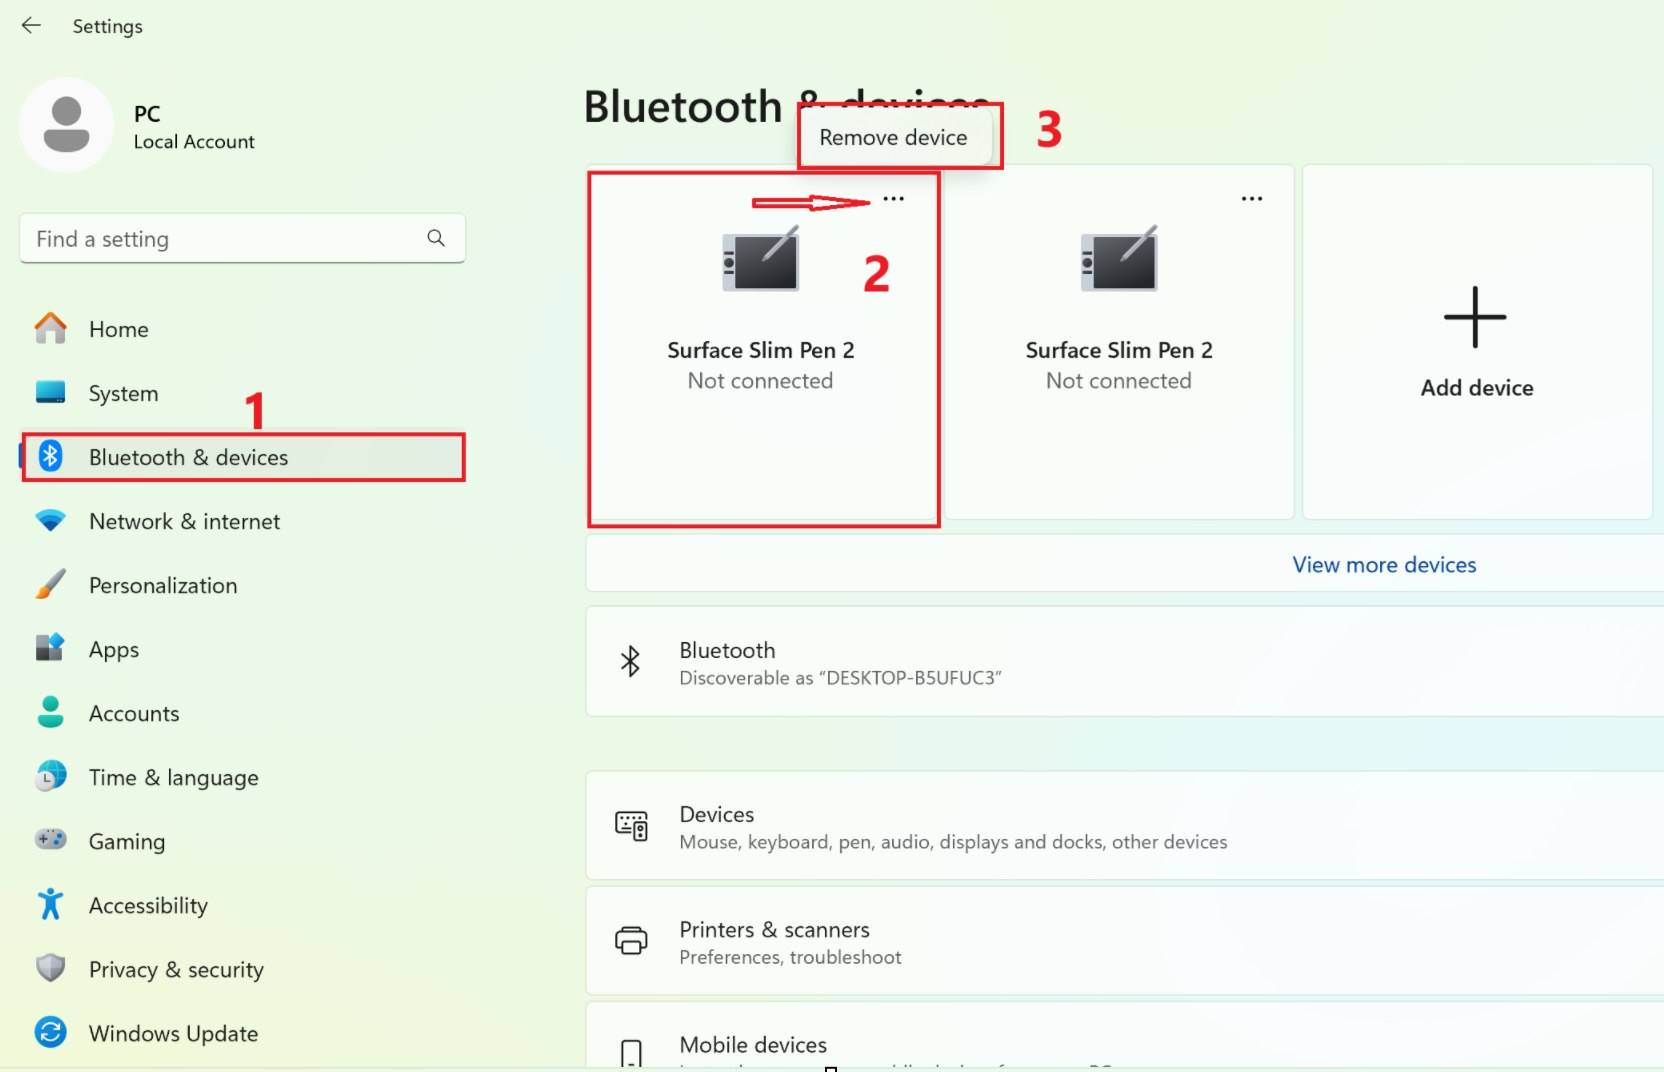Click the Devices keyboard-mouse icon
Image resolution: width=1664 pixels, height=1072 pixels.
pos(631,826)
